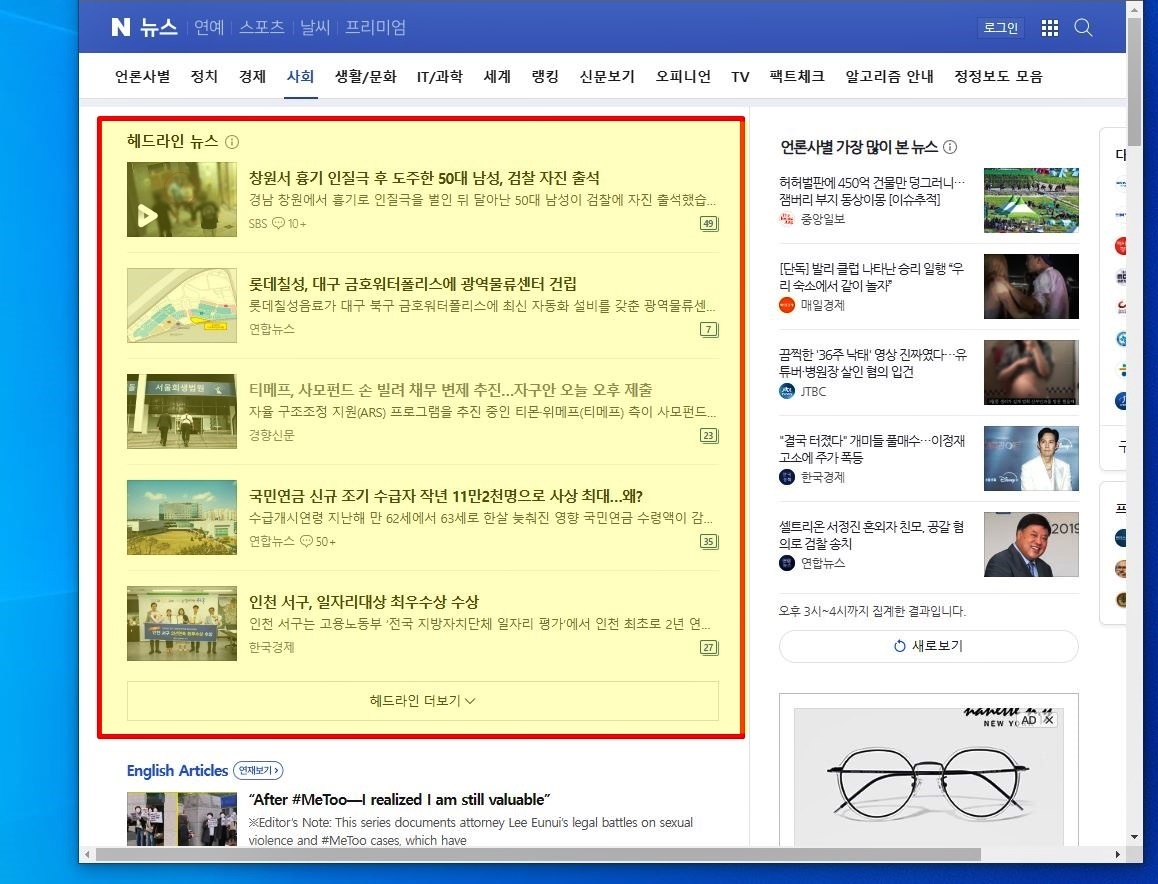Click the 로그인 button
Viewport: 1158px width, 884px height.
(x=1001, y=28)
